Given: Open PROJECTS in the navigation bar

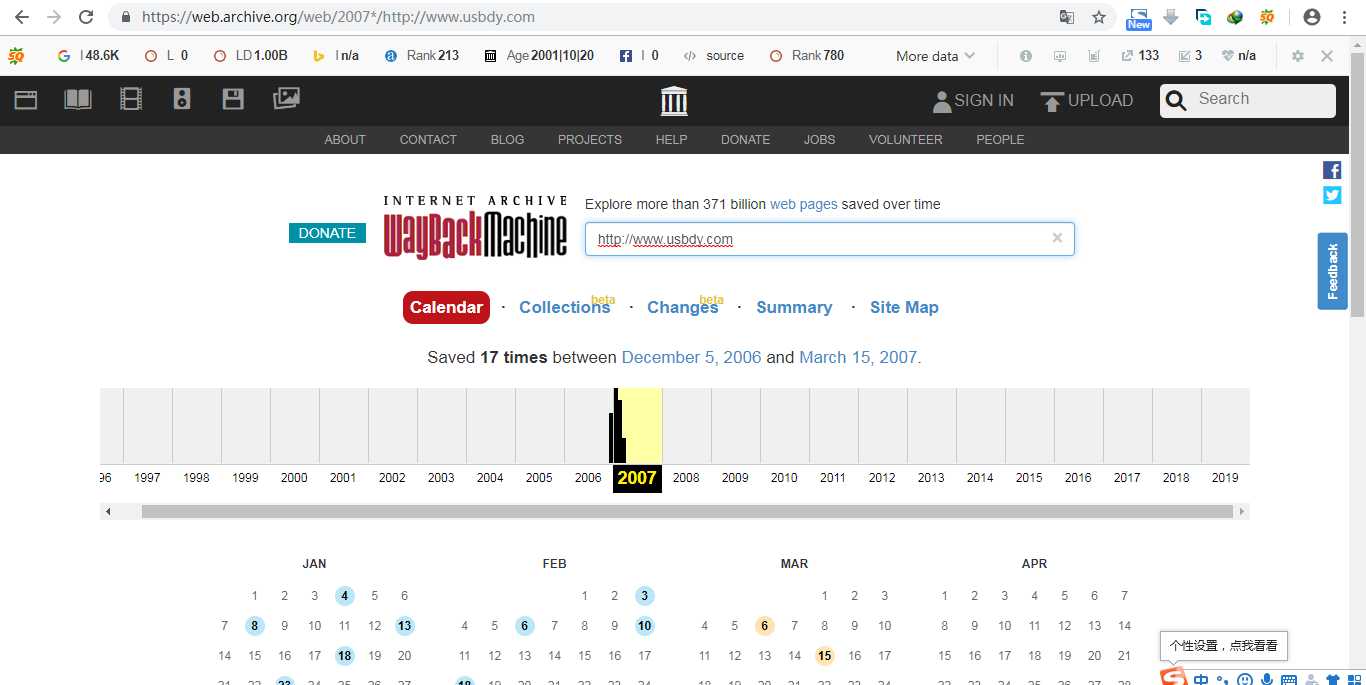Looking at the screenshot, I should (590, 139).
